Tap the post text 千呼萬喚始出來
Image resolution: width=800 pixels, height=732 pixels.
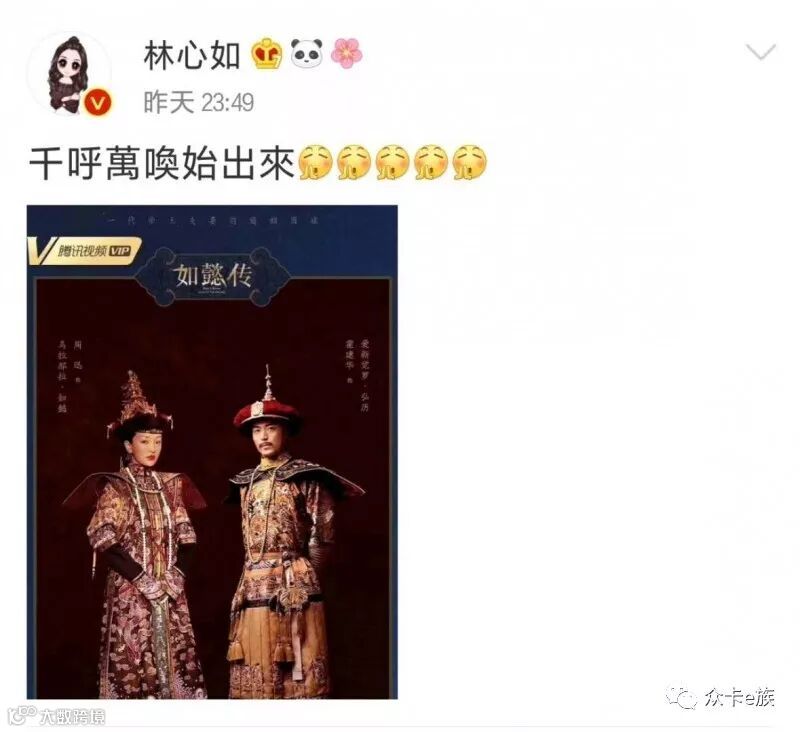pos(162,164)
